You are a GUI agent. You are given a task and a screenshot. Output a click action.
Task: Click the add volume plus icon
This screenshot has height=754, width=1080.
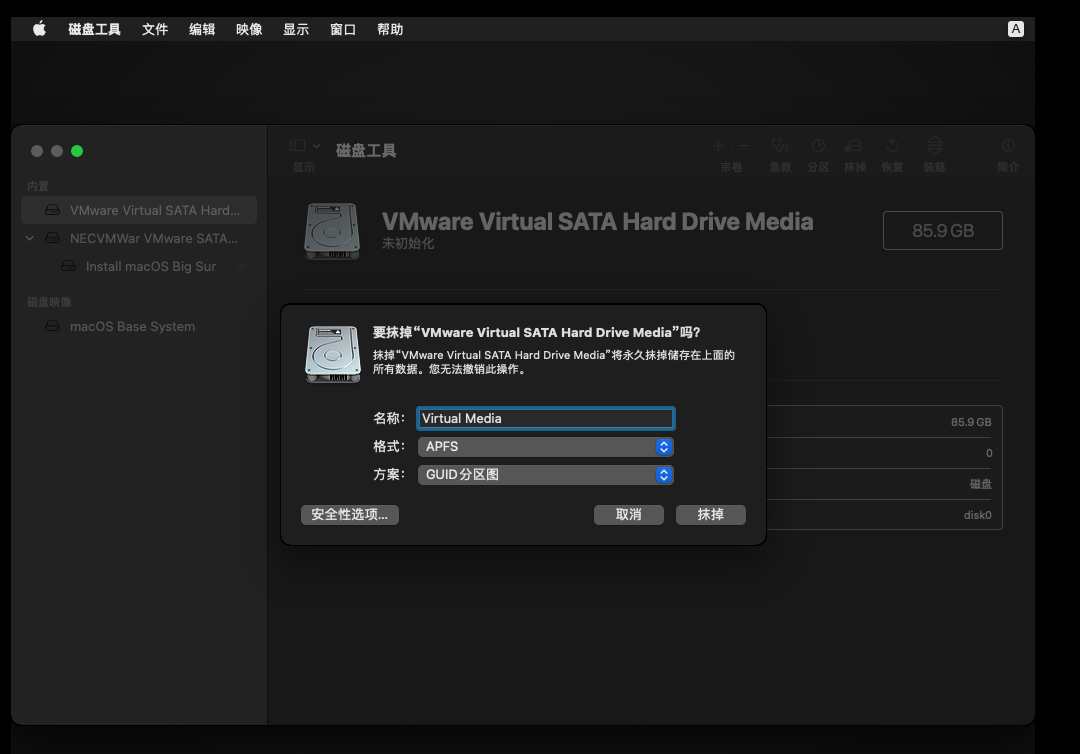coord(718,145)
